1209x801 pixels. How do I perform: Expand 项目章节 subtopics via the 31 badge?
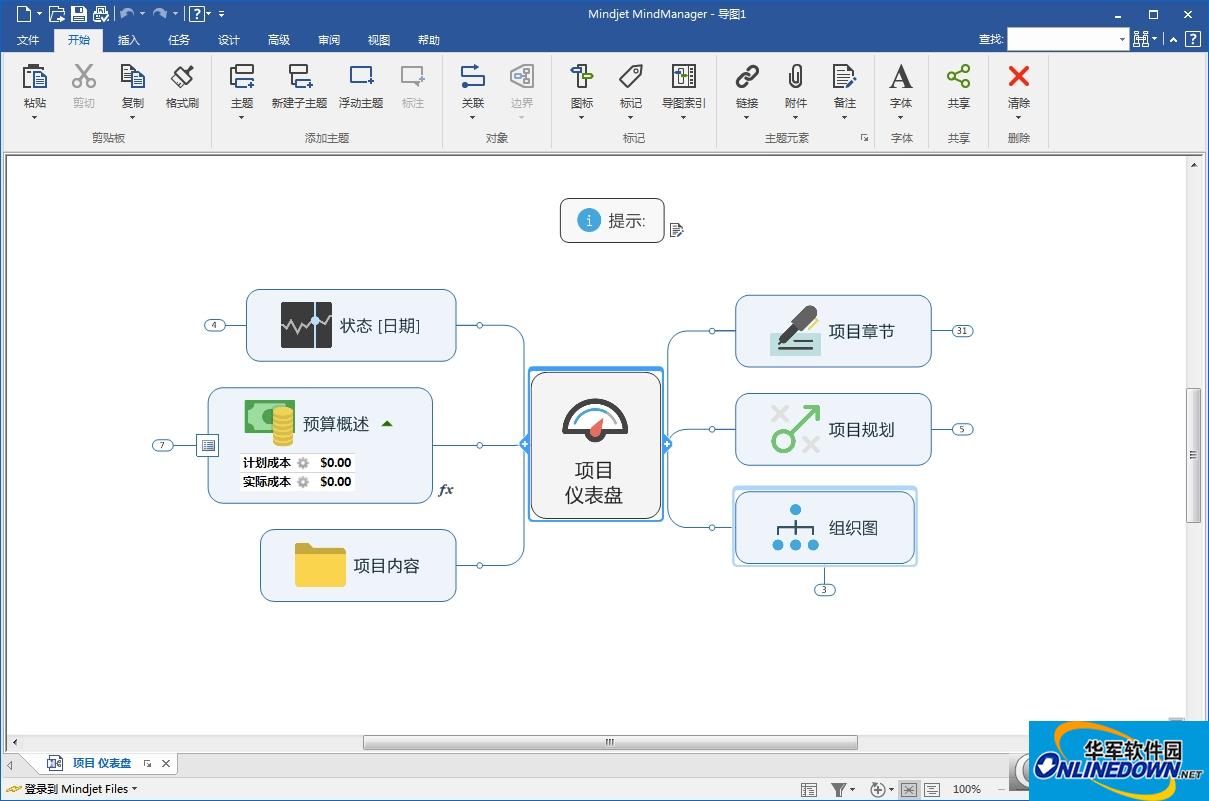tap(962, 331)
